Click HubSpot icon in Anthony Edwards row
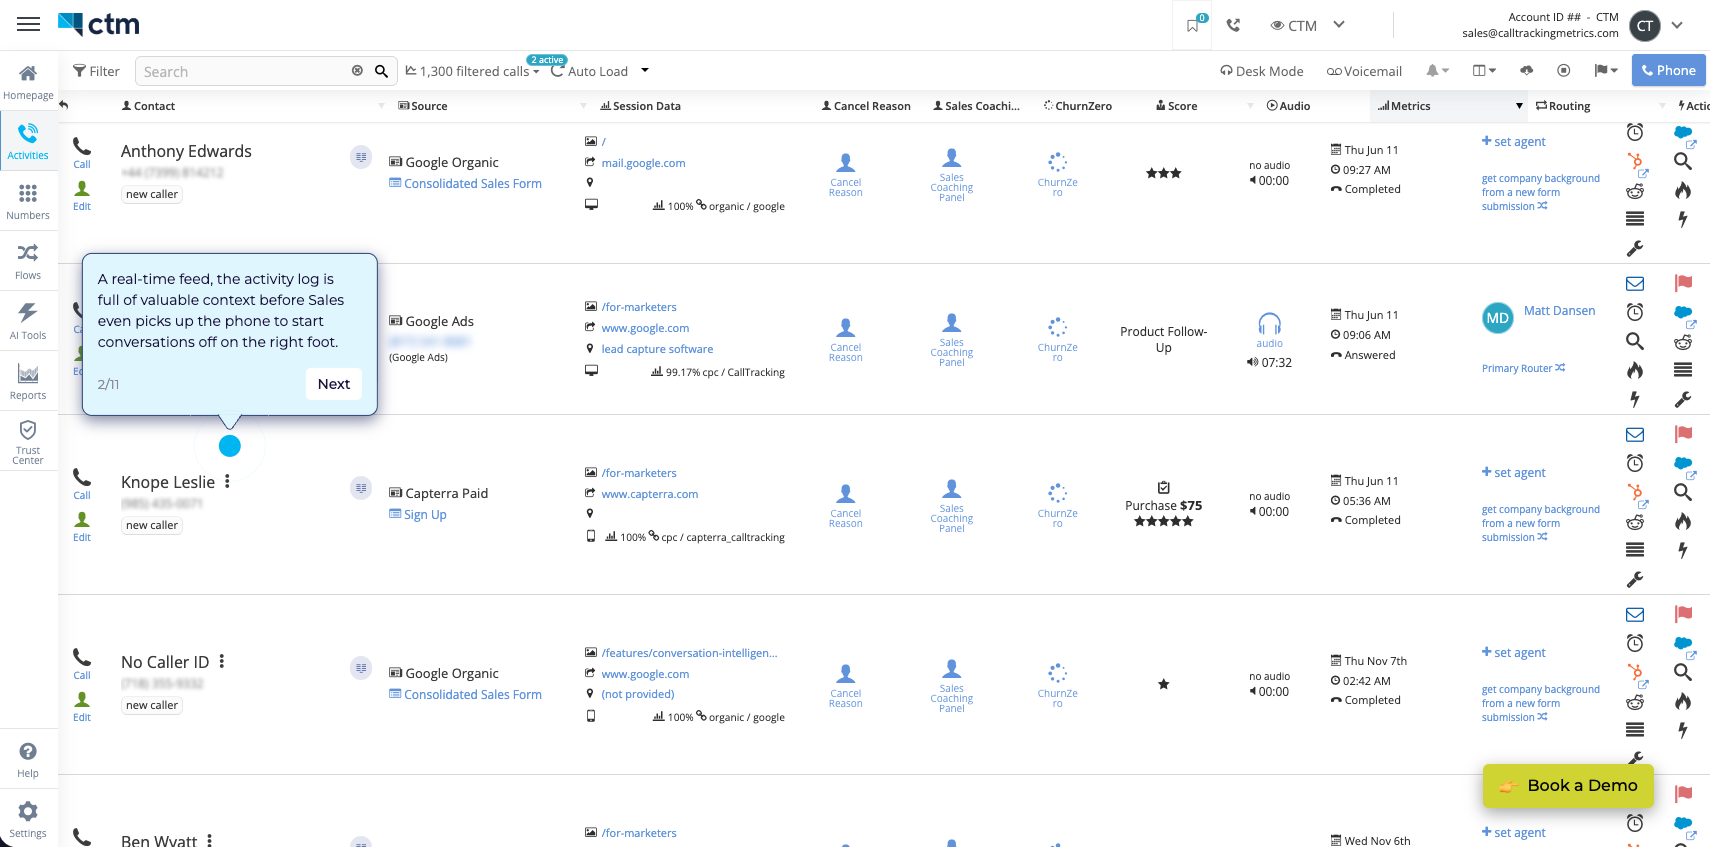Viewport: 1710px width, 847px height. tap(1635, 161)
